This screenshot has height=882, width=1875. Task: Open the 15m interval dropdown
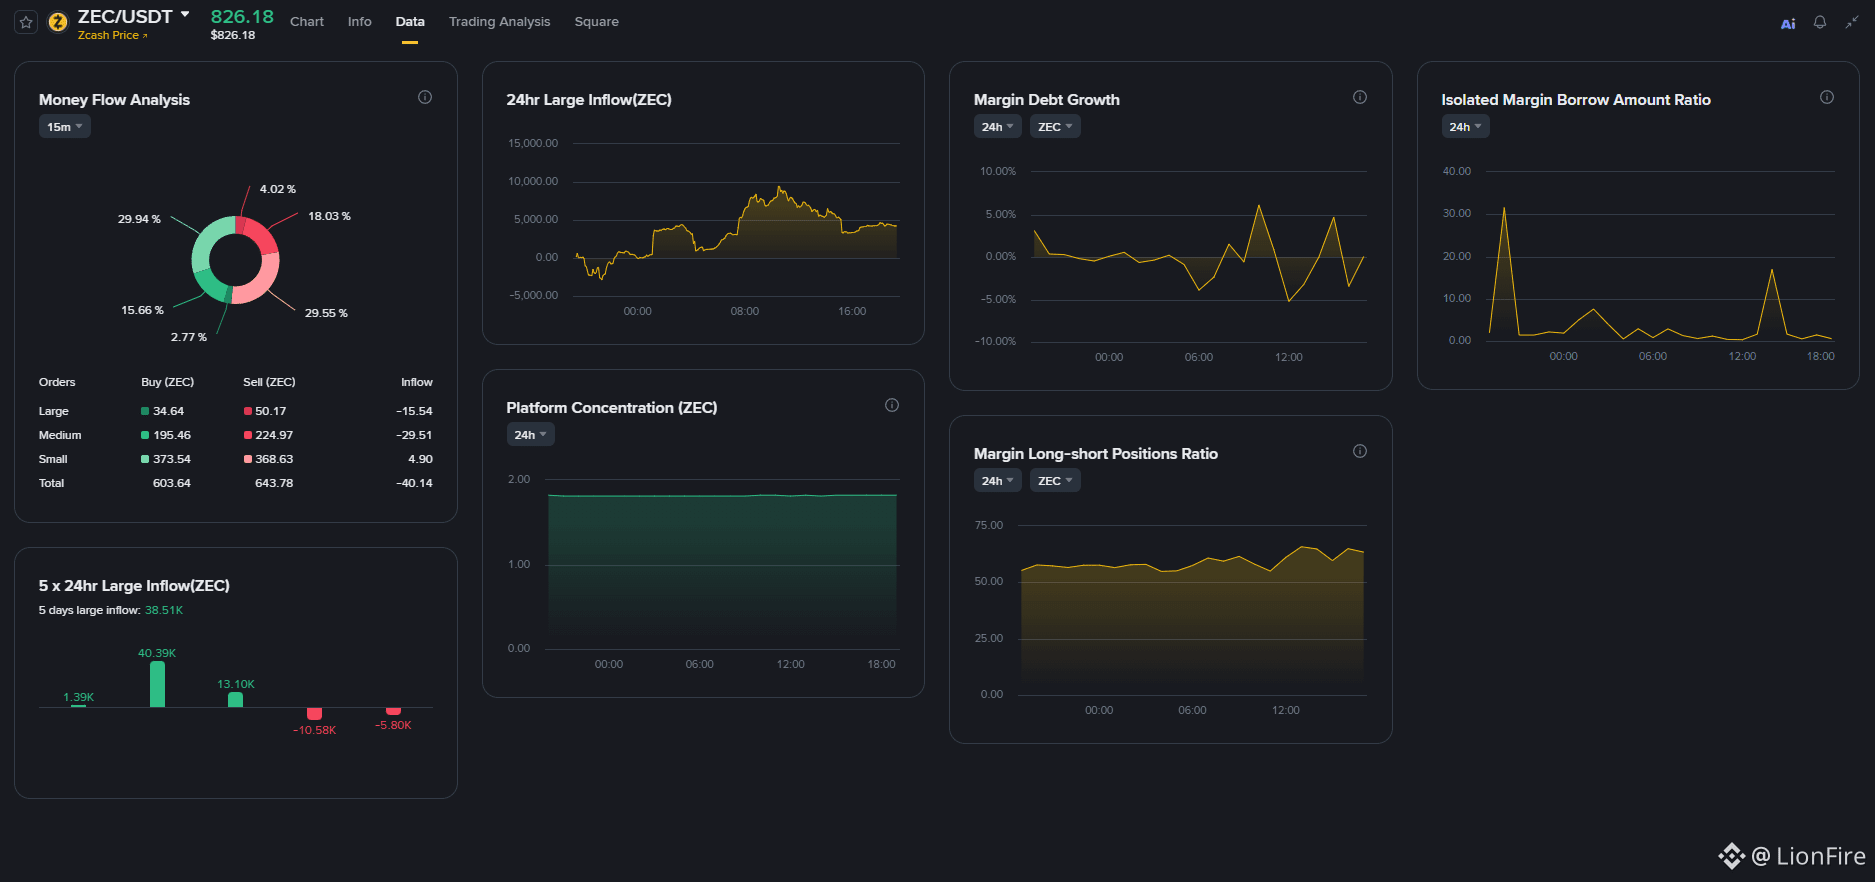pyautogui.click(x=65, y=127)
